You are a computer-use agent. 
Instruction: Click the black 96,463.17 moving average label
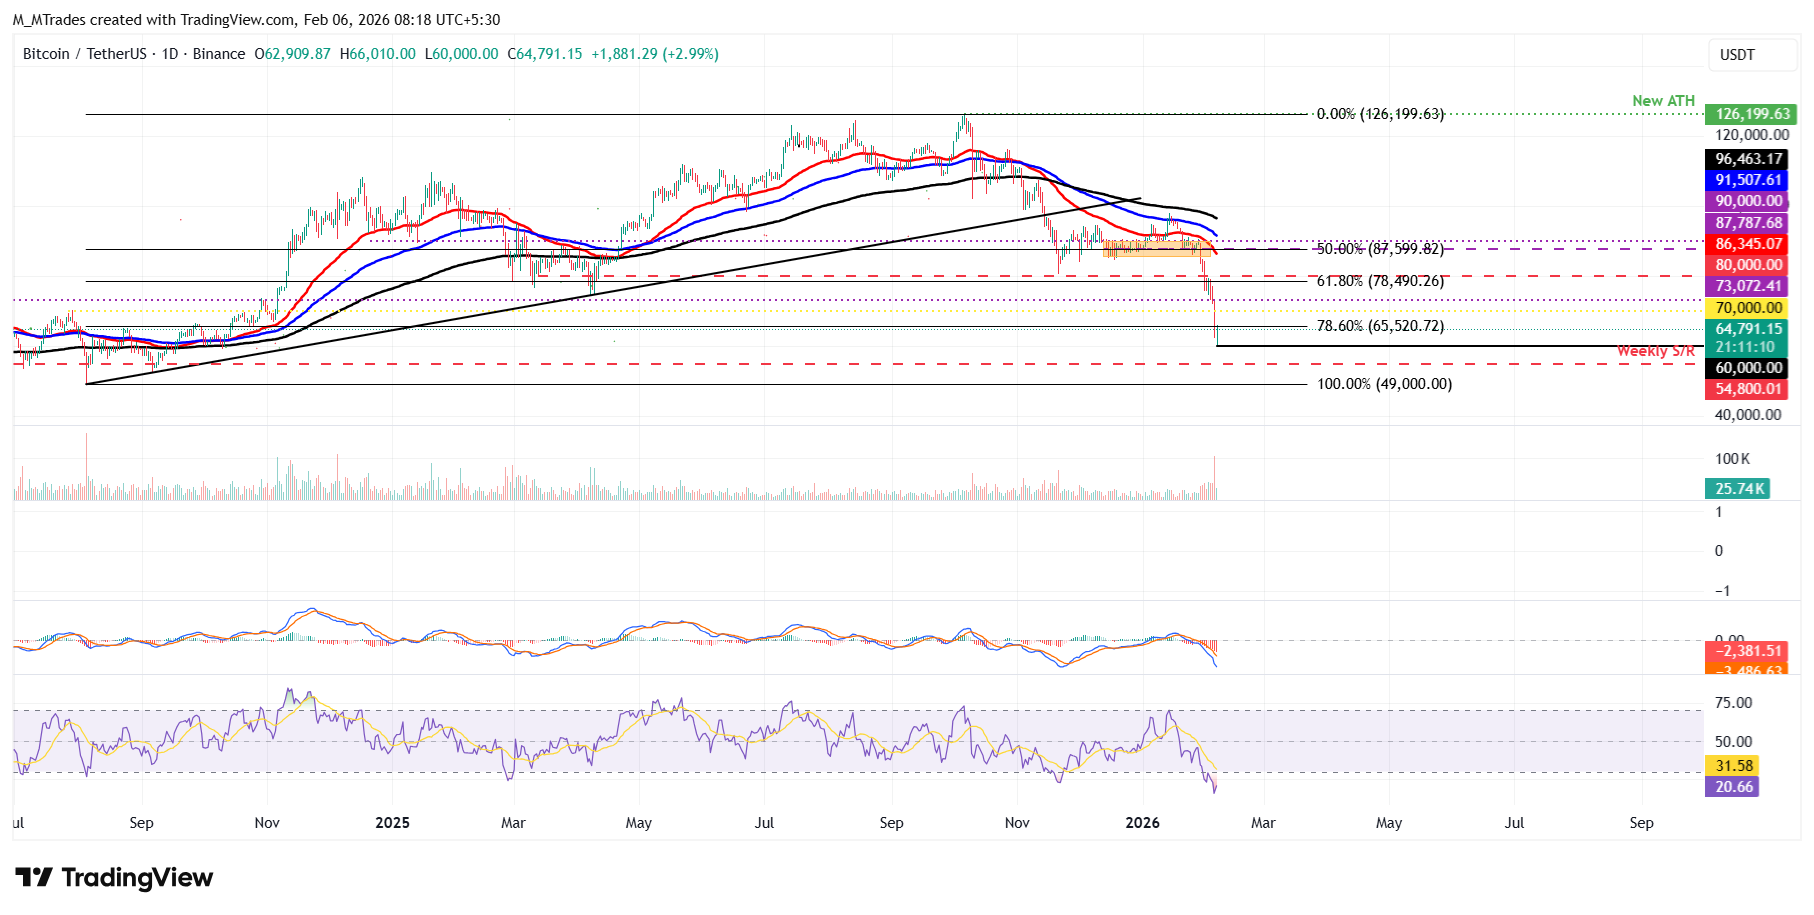click(1747, 159)
